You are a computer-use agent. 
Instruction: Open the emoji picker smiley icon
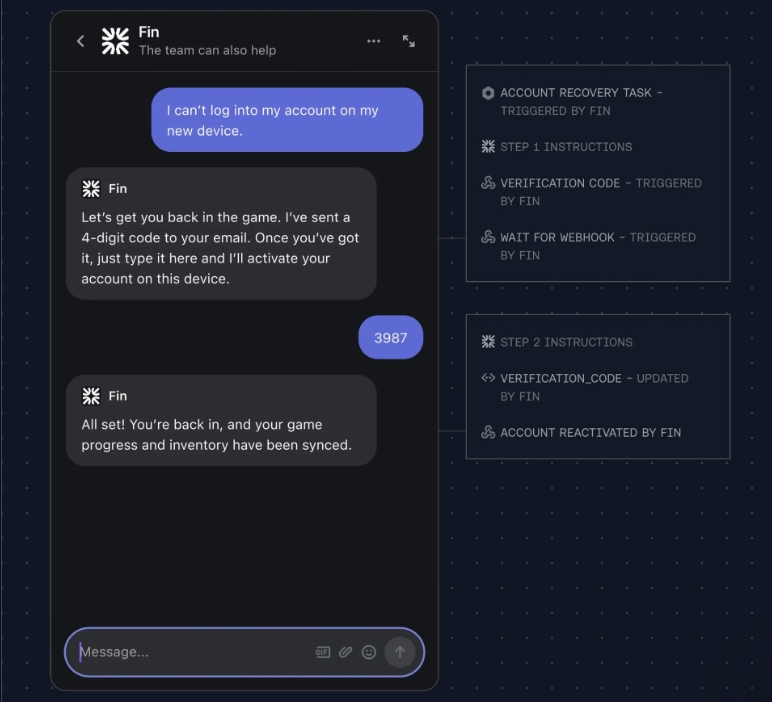tap(369, 652)
